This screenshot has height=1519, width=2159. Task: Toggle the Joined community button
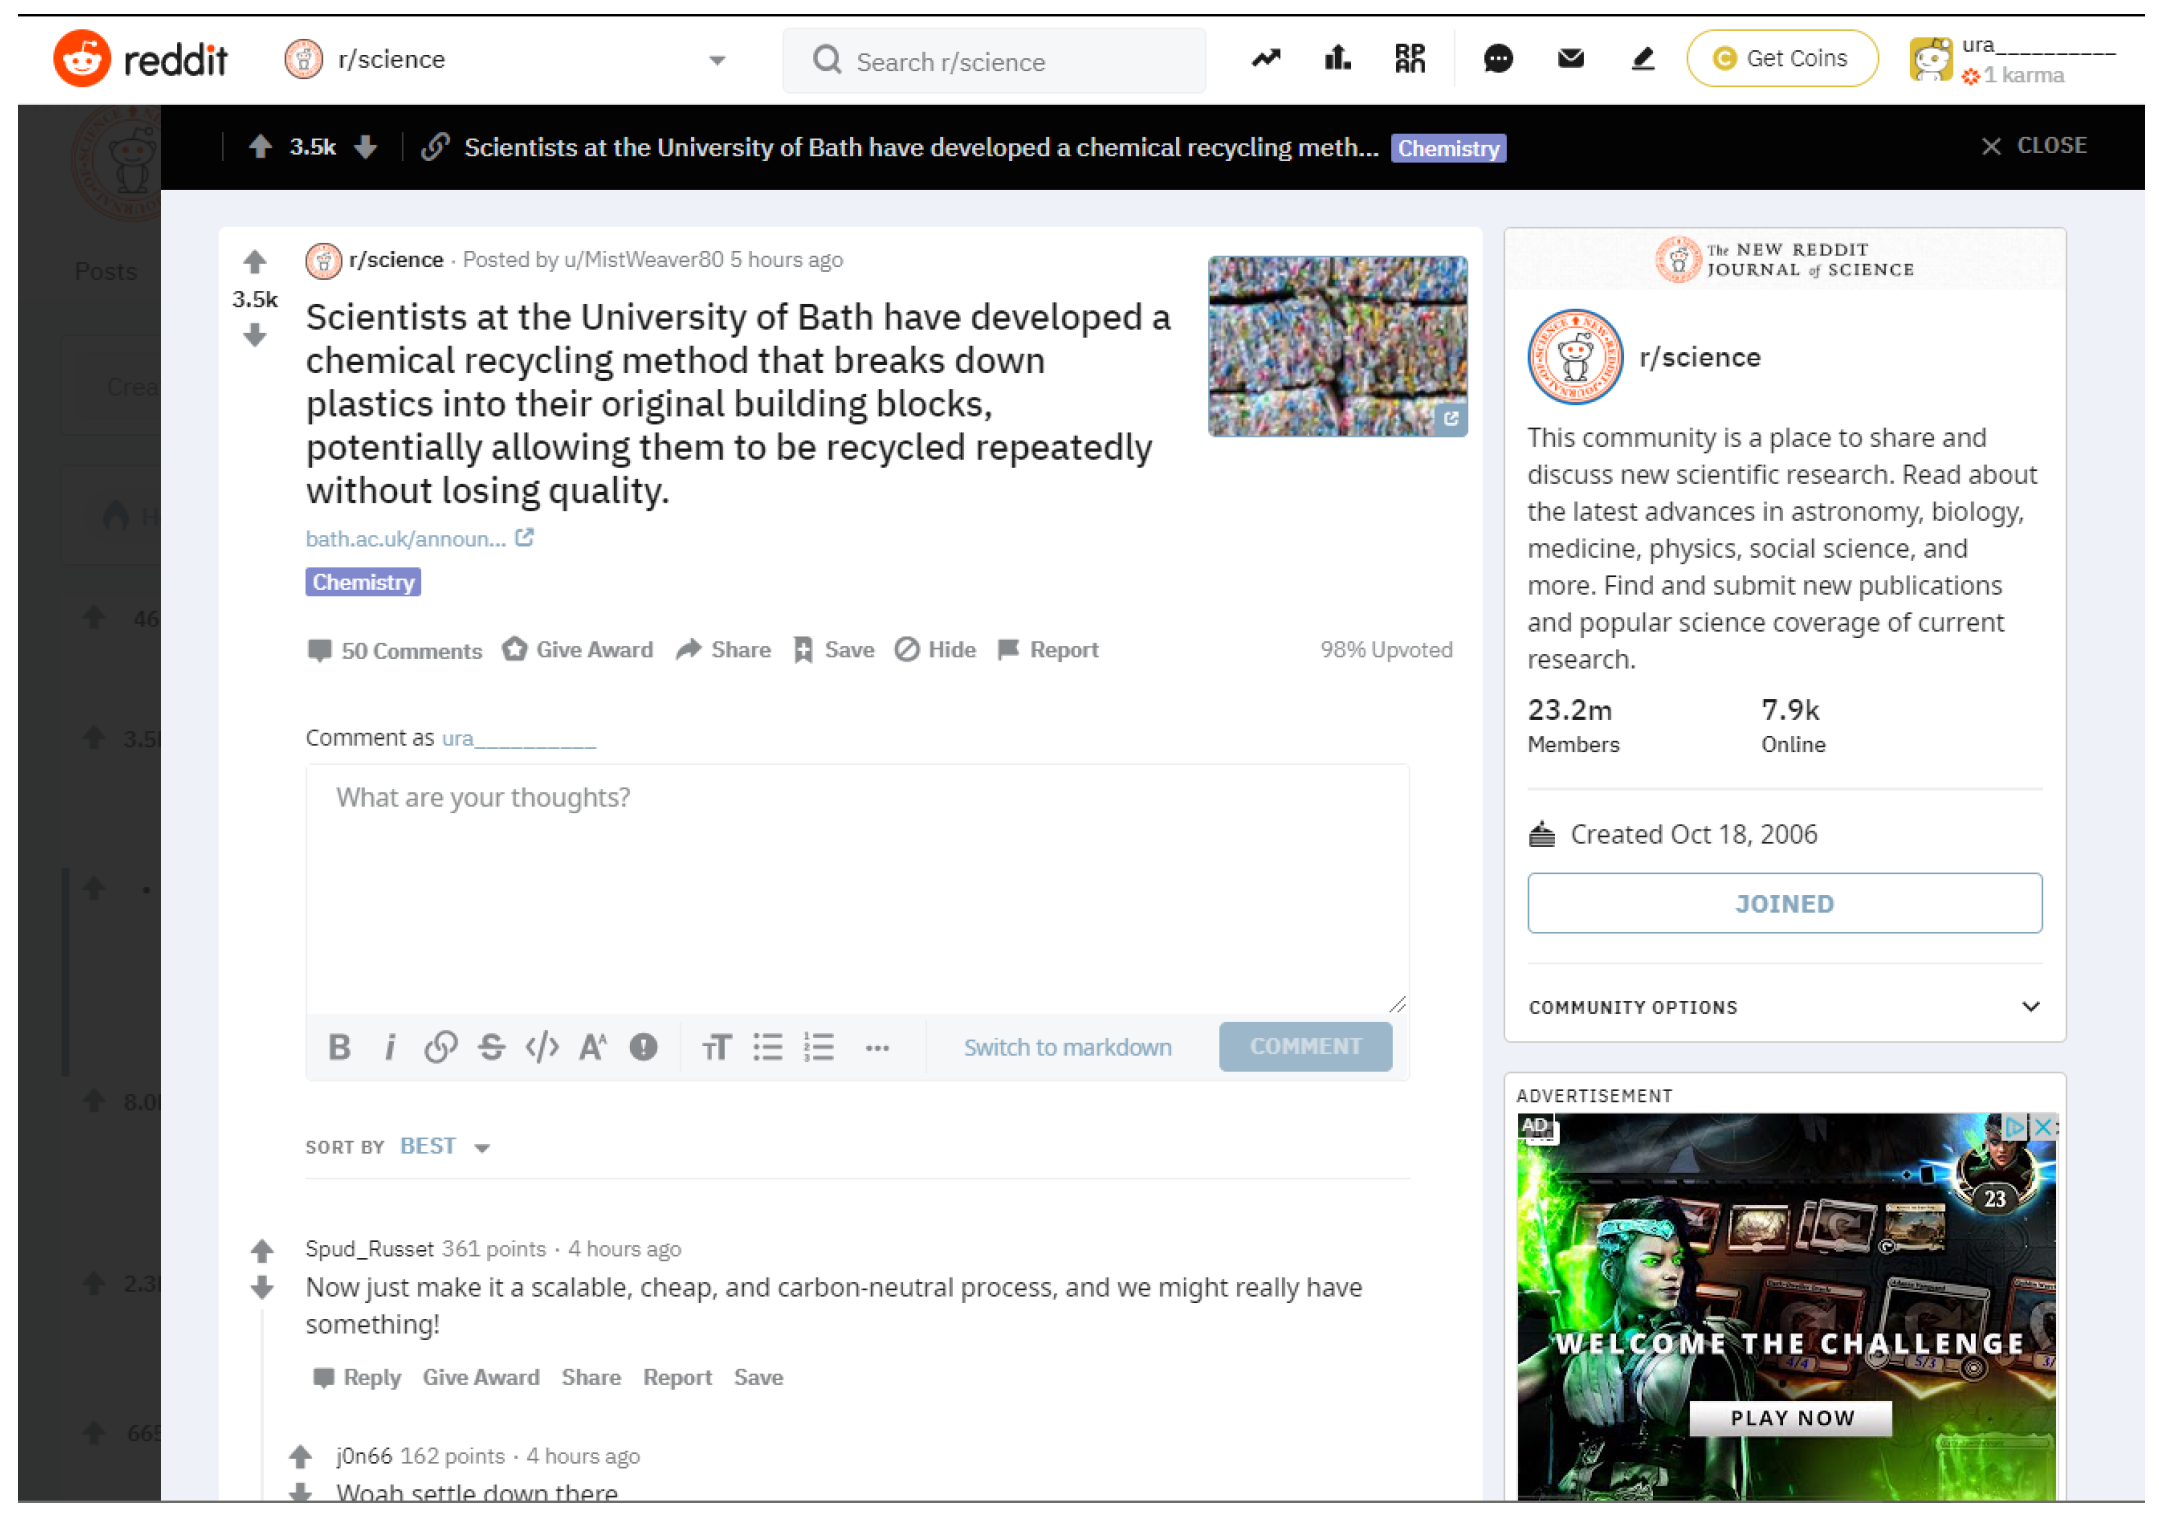(1784, 903)
